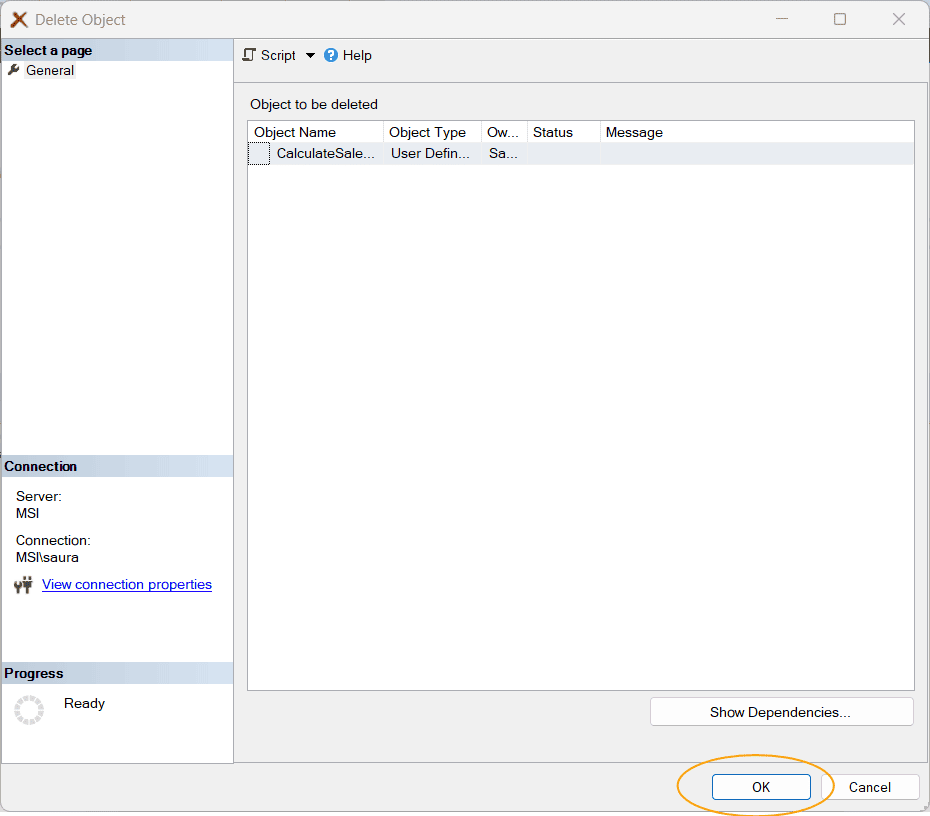The height and width of the screenshot is (816, 930).
Task: Open the Show Dependencies dialog
Action: coord(781,711)
